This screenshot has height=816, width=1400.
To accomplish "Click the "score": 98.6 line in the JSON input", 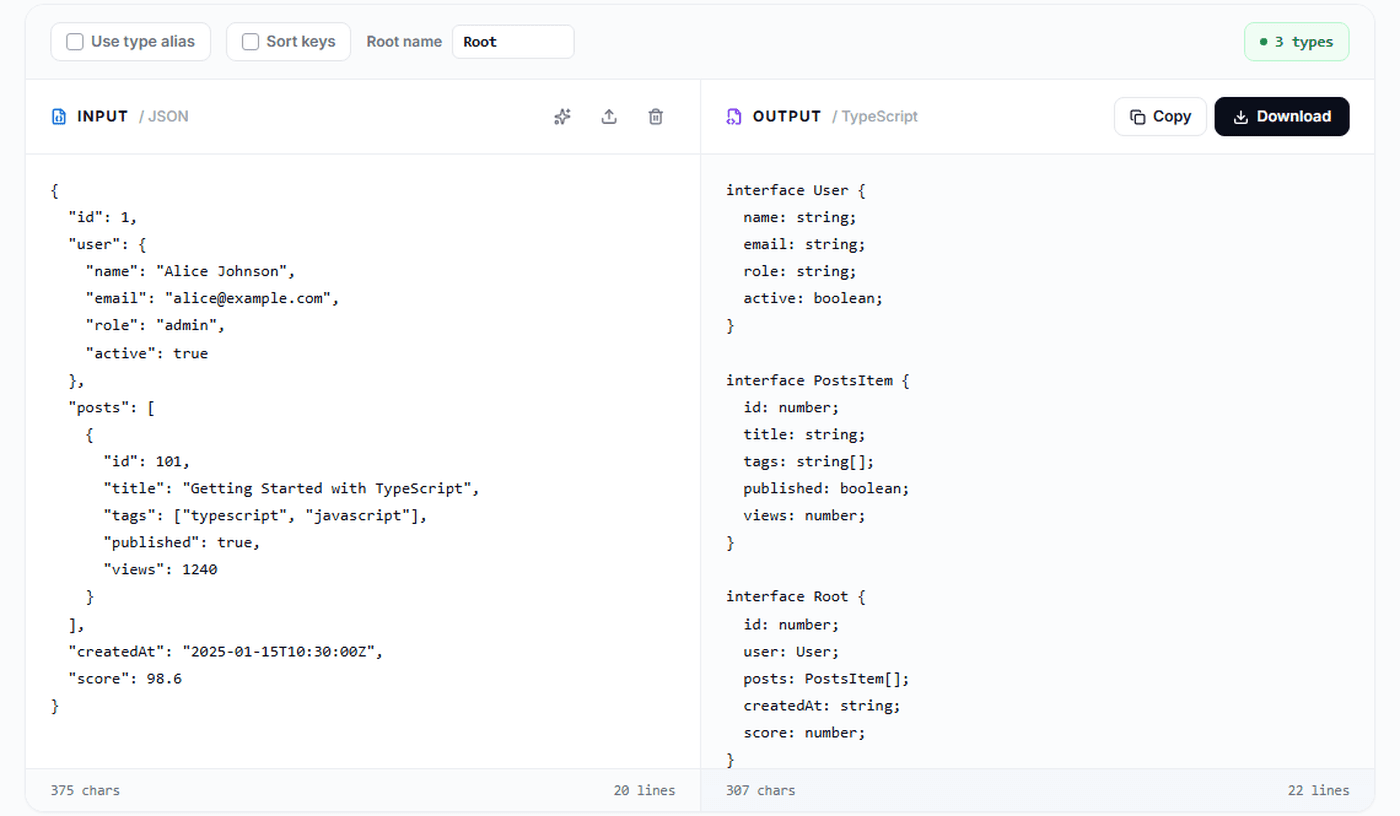I will pyautogui.click(x=125, y=678).
